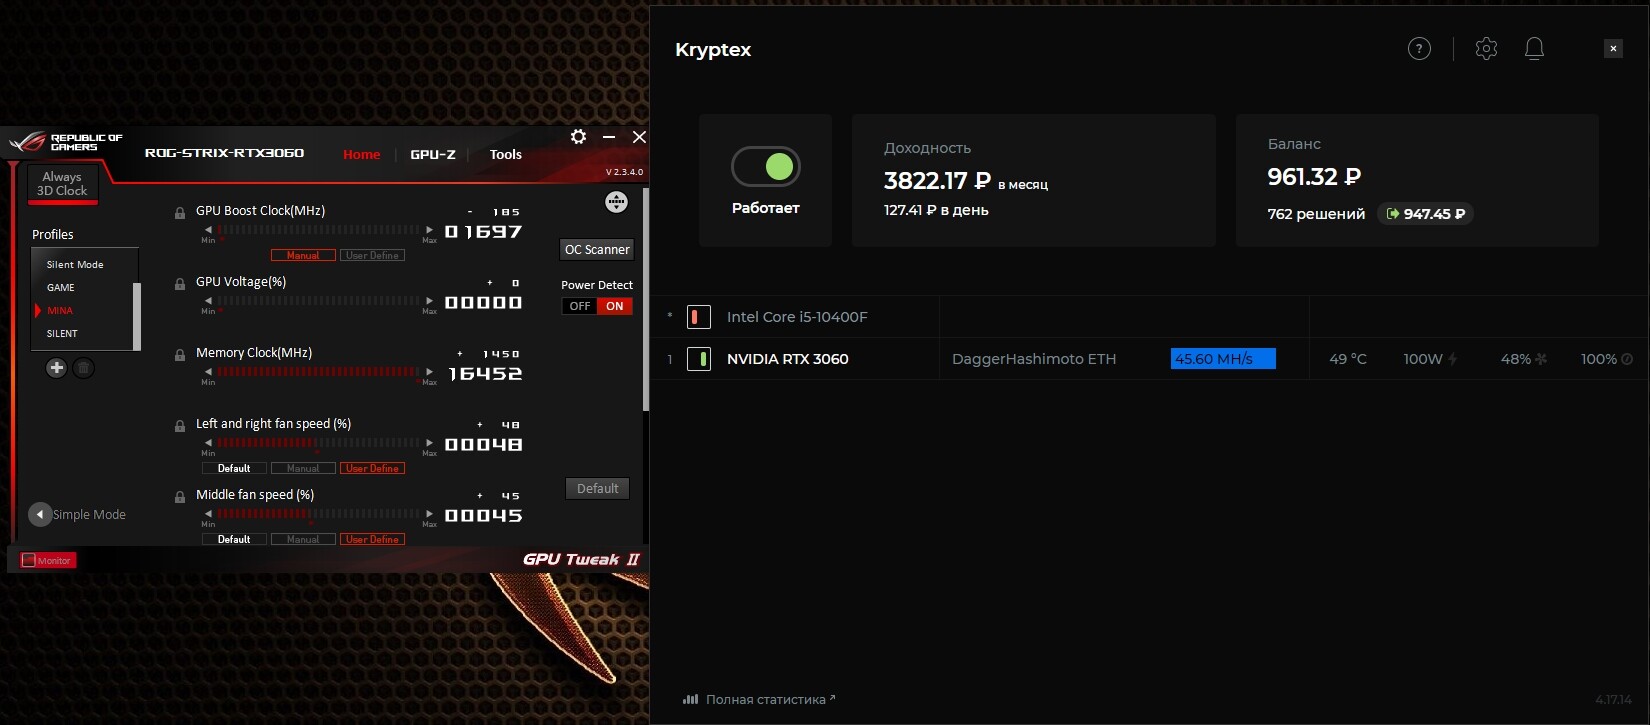Select Manual for Middle fan speed
Screen dimensions: 1650x725
[303, 539]
